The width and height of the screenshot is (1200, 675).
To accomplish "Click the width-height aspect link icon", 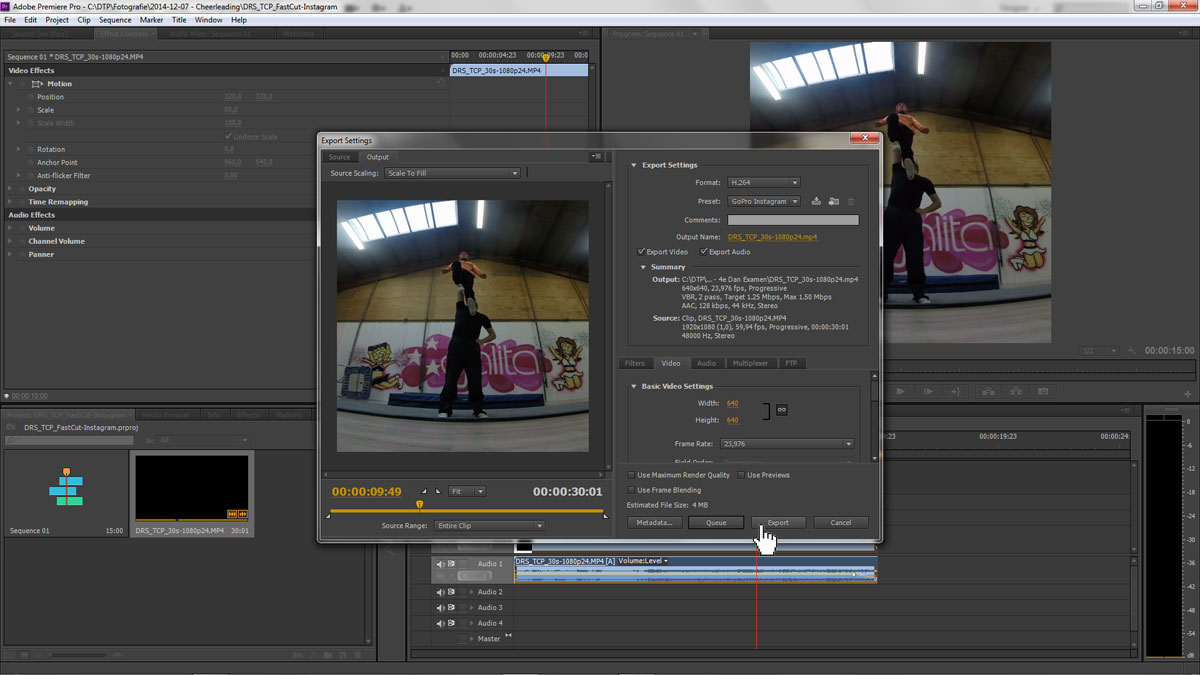I will 781,410.
